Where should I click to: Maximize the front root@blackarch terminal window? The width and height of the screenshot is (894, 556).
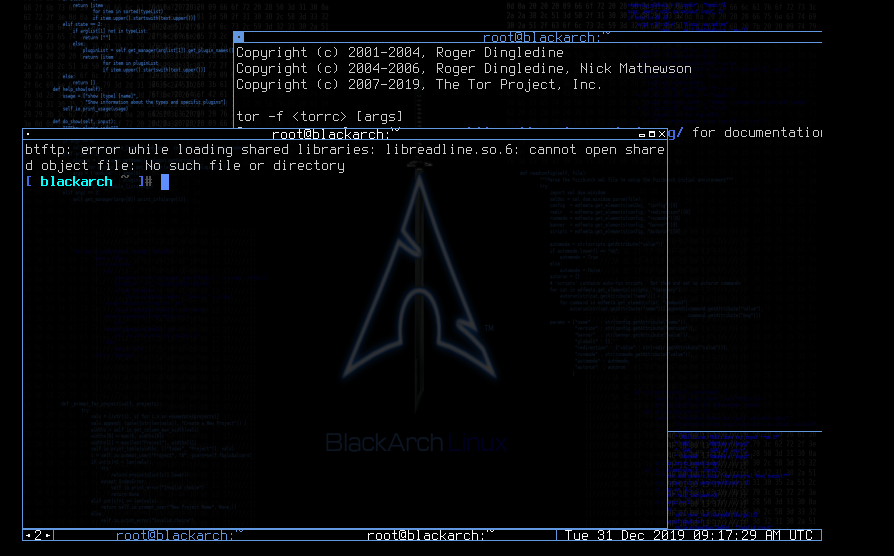coord(652,135)
